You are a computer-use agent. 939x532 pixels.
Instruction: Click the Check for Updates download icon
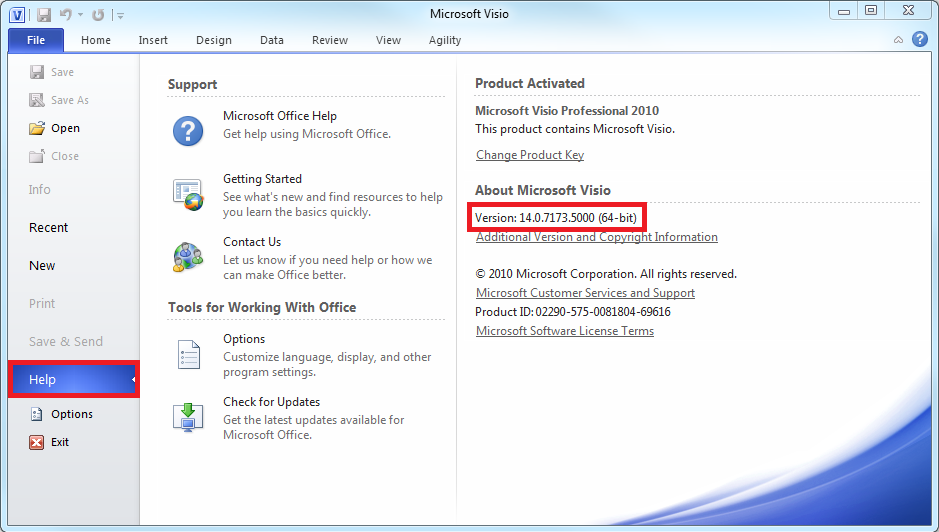[188, 417]
